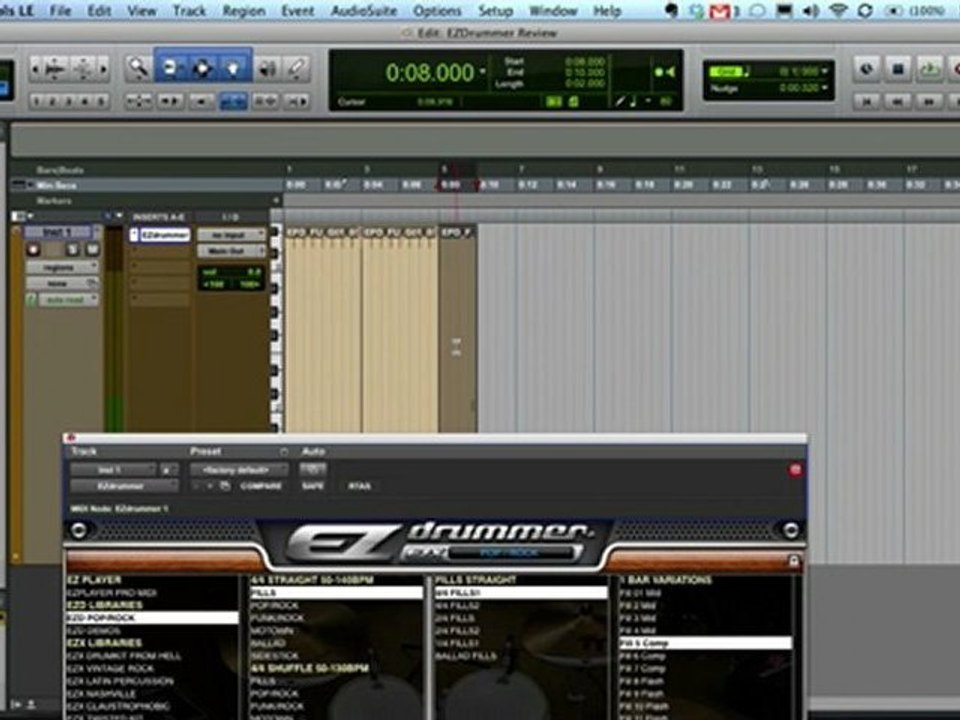
Task: Open the File menu
Action: pos(60,11)
